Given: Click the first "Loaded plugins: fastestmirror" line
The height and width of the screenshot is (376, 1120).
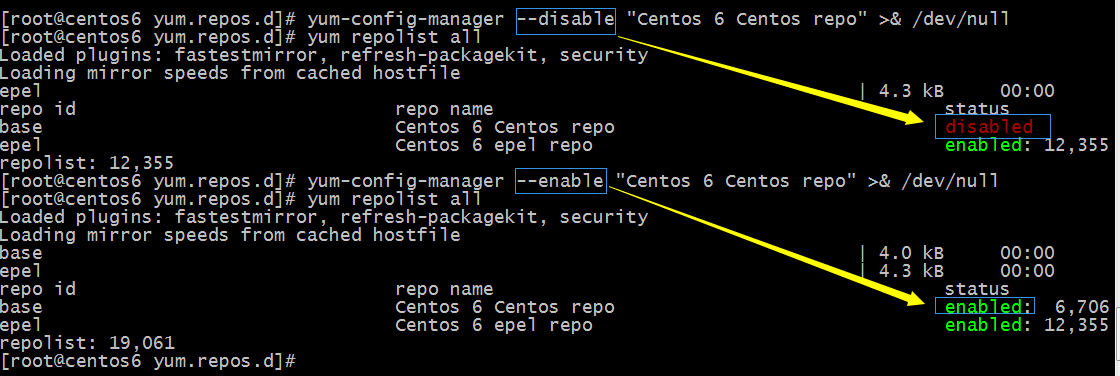Looking at the screenshot, I should click(324, 55).
